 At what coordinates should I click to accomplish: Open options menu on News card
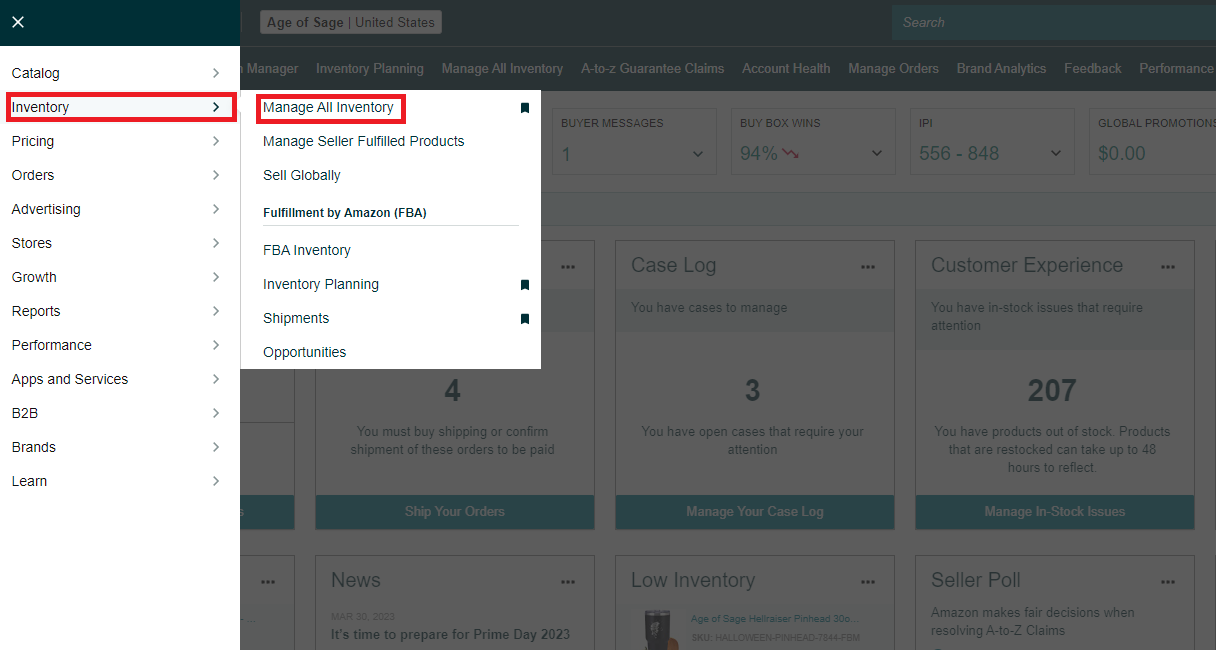coord(568,582)
